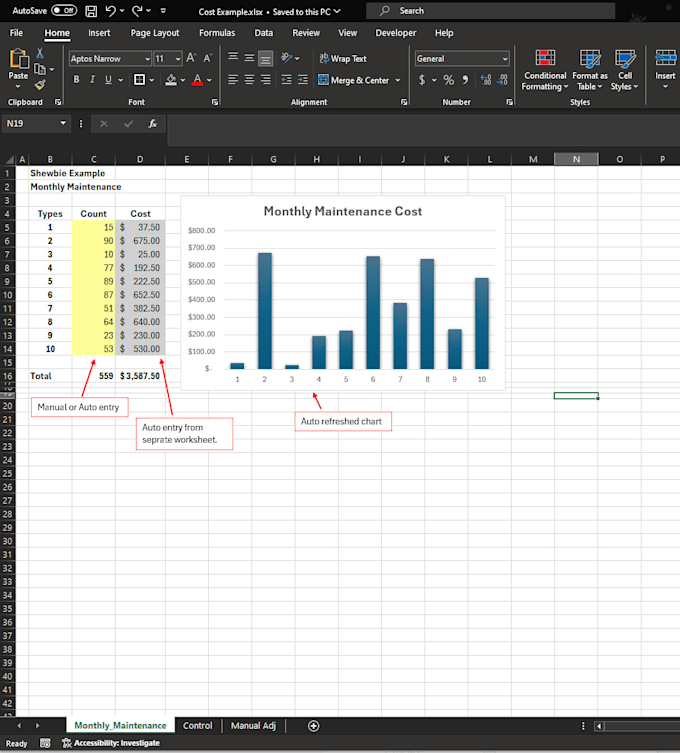The height and width of the screenshot is (753, 680).
Task: Click the Orientation text angle icon
Action: coord(287,58)
